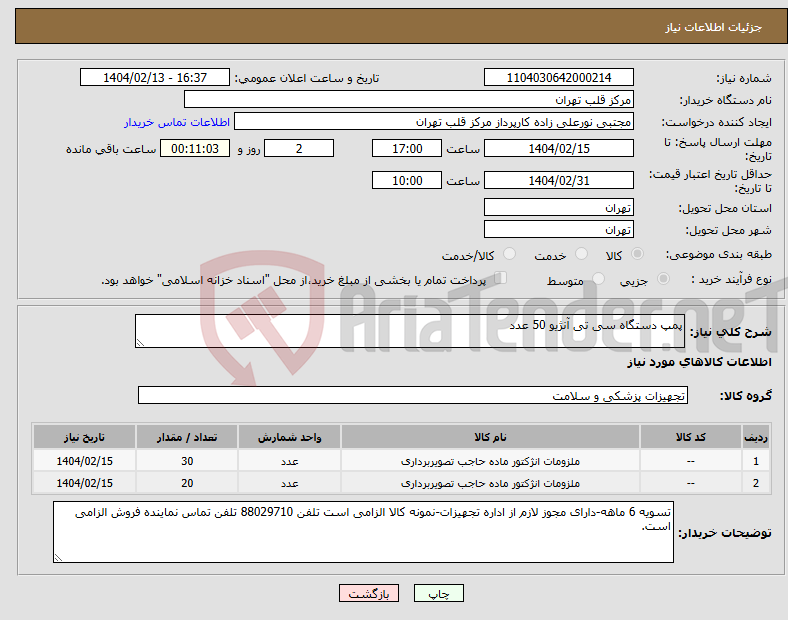The width and height of the screenshot is (788, 620).
Task: Click the remaining days field showing 2
Action: (299, 148)
